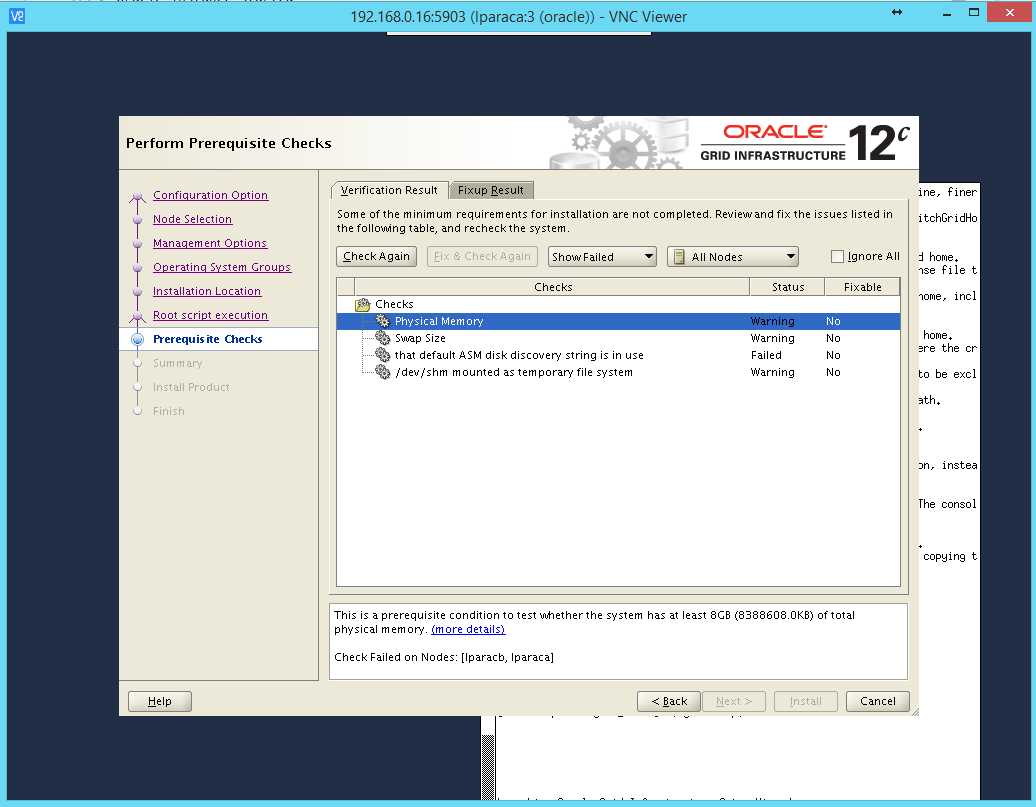Screen dimensions: 1036x807
Task: Click the Status column header
Action: tap(788, 287)
